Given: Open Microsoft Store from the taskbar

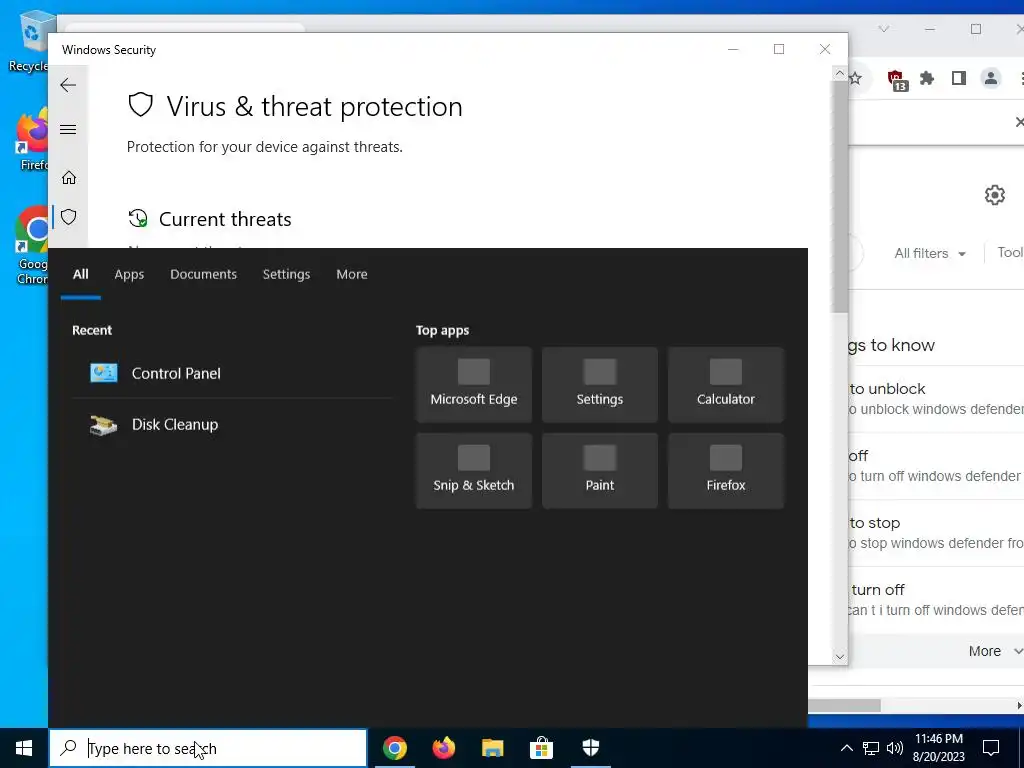Looking at the screenshot, I should tap(541, 748).
